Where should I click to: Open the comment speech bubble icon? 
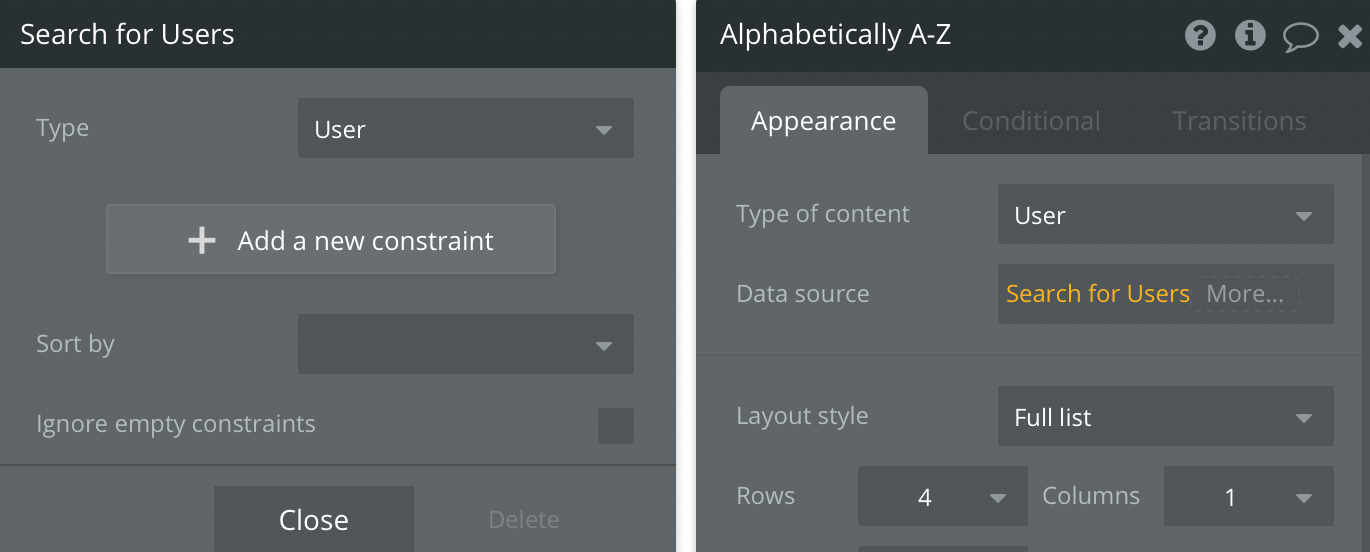tap(1301, 37)
